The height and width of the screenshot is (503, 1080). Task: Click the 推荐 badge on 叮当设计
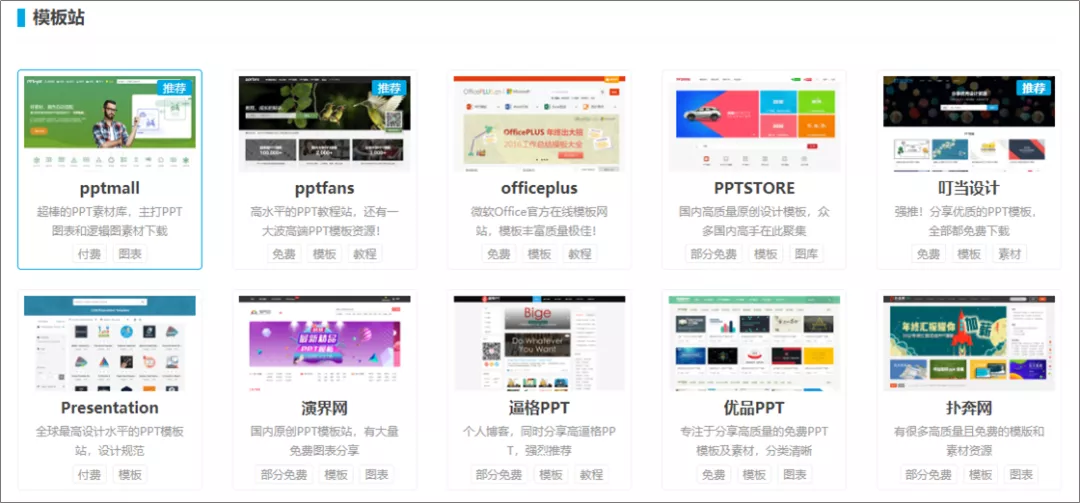(x=1034, y=88)
